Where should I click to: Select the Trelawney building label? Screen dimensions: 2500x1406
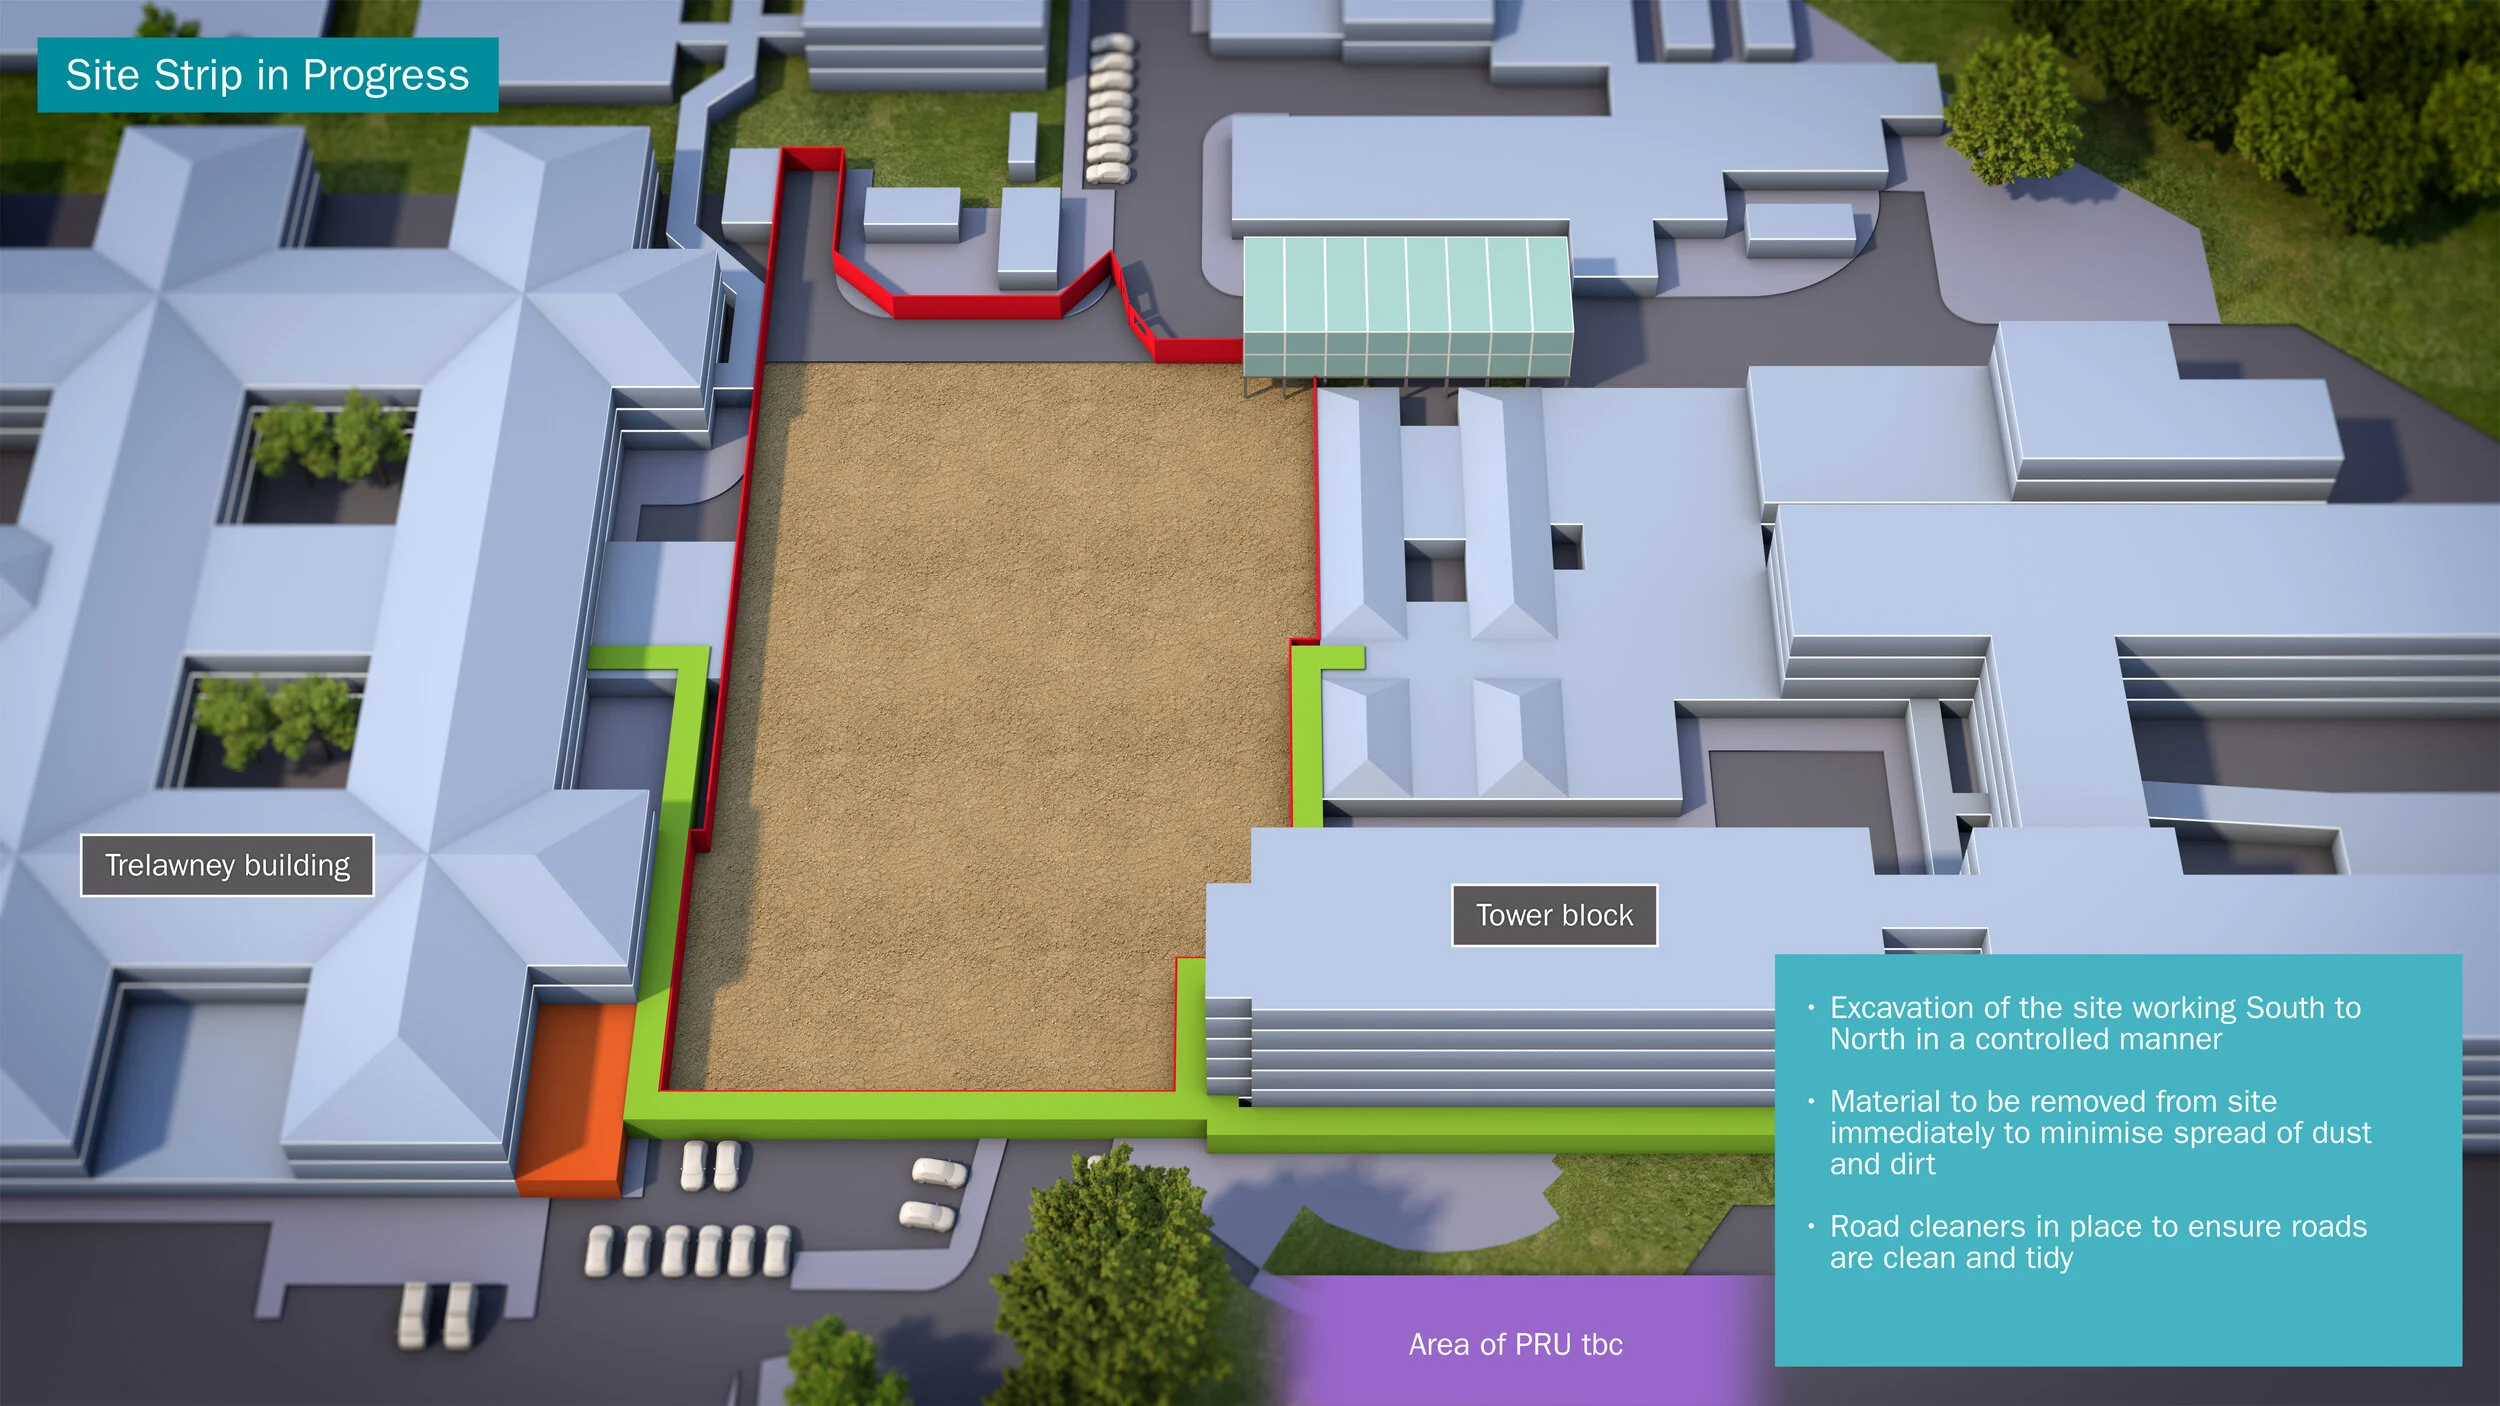[x=227, y=866]
